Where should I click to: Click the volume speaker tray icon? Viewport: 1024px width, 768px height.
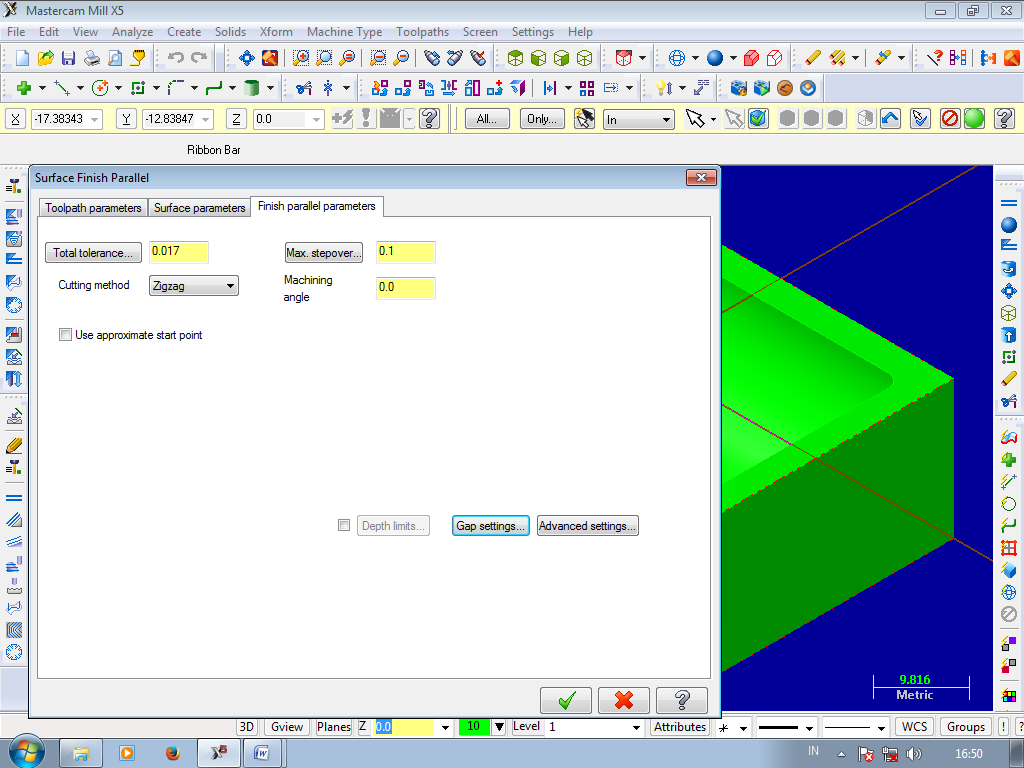click(914, 754)
